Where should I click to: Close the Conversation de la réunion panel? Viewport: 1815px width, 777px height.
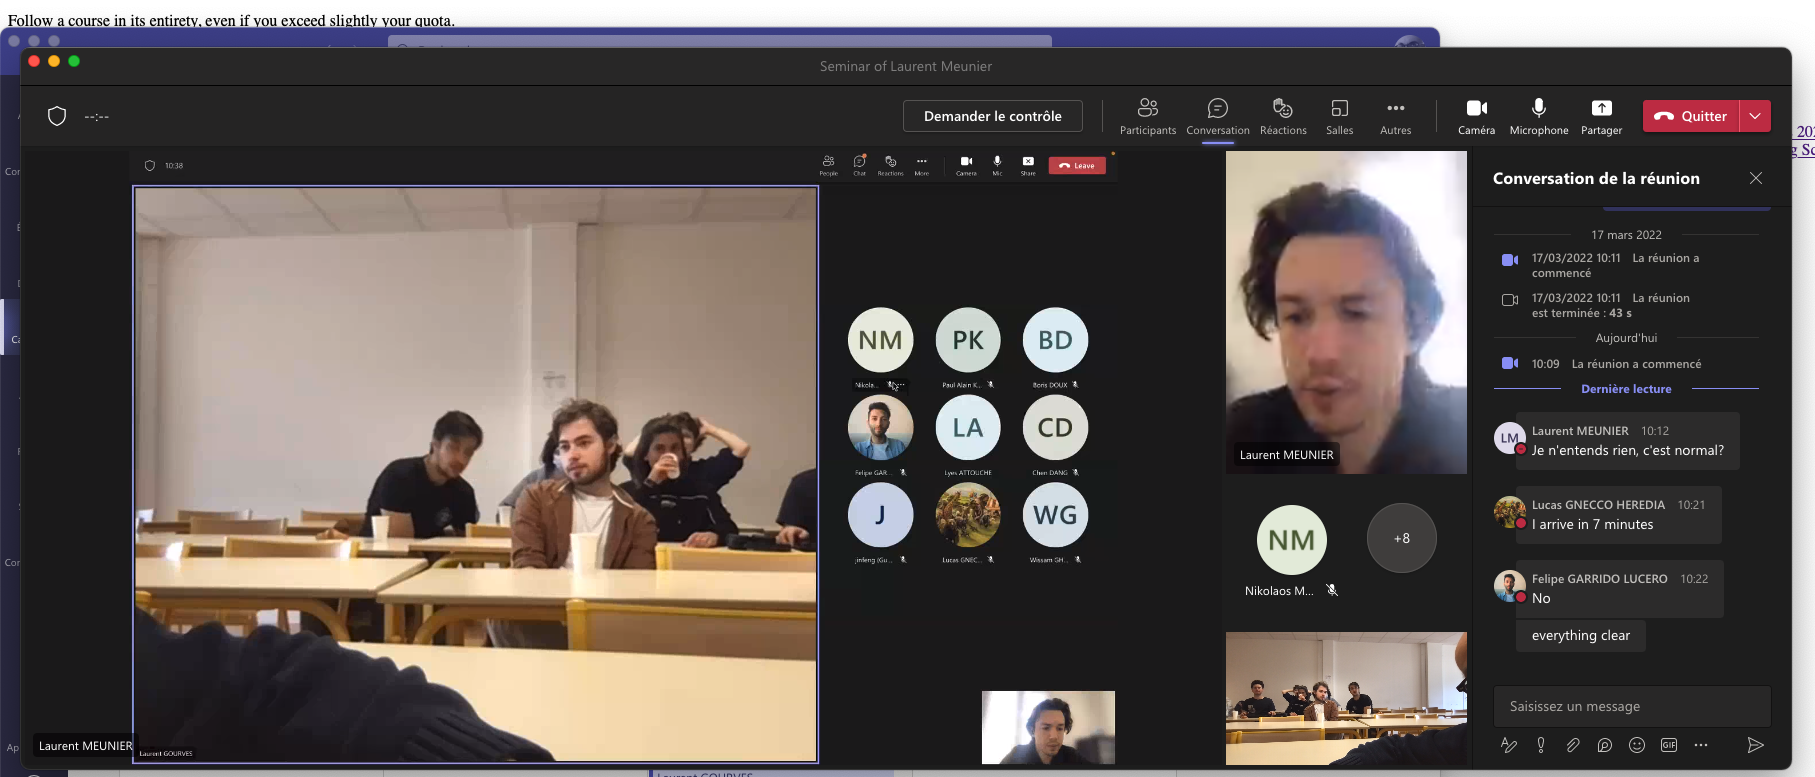coord(1756,178)
